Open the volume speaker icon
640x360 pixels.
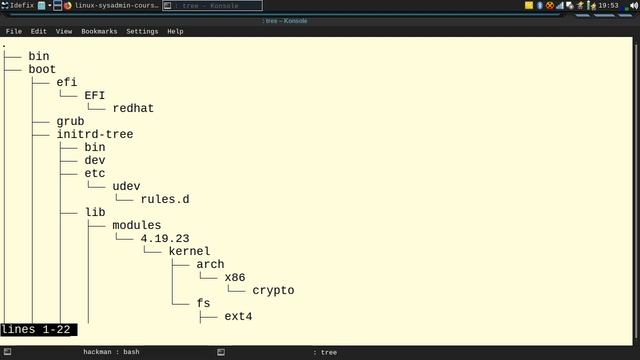click(634, 6)
